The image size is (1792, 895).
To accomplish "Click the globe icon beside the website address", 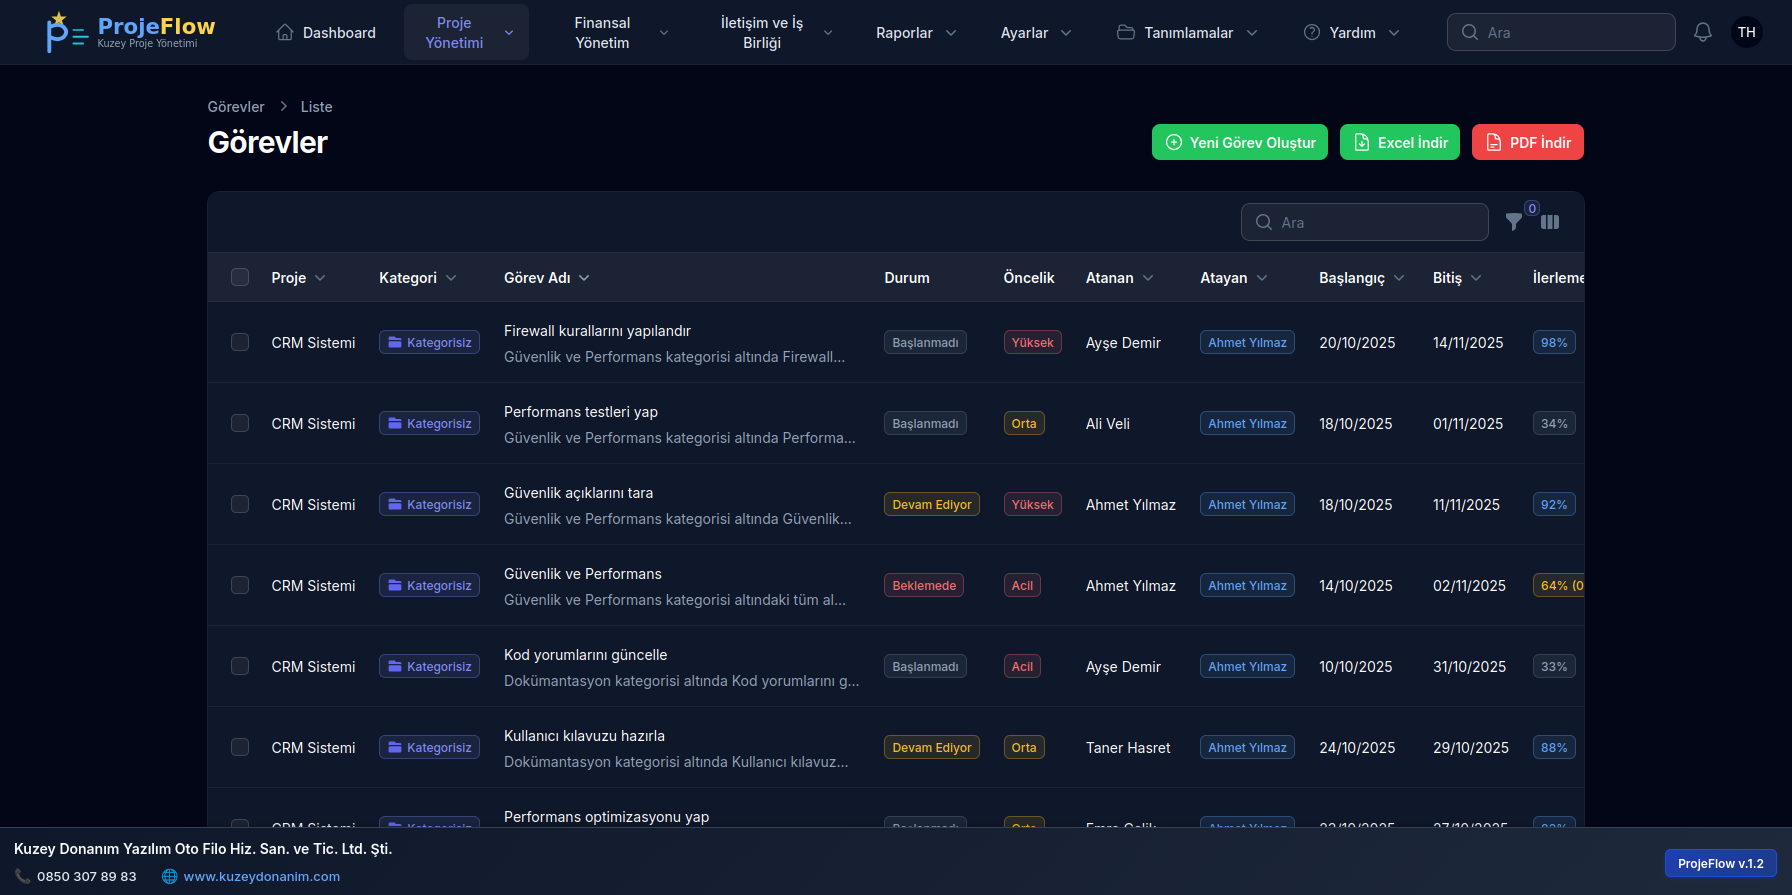I will [x=170, y=876].
